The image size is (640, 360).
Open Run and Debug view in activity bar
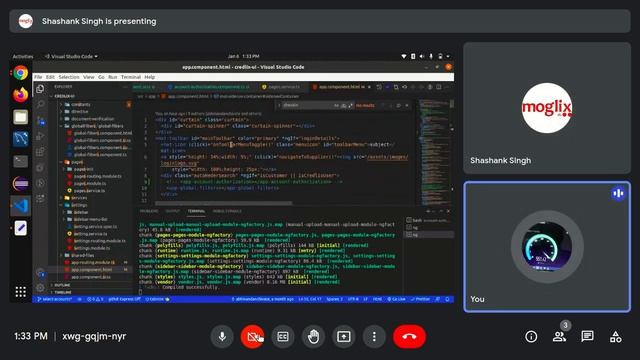click(40, 136)
